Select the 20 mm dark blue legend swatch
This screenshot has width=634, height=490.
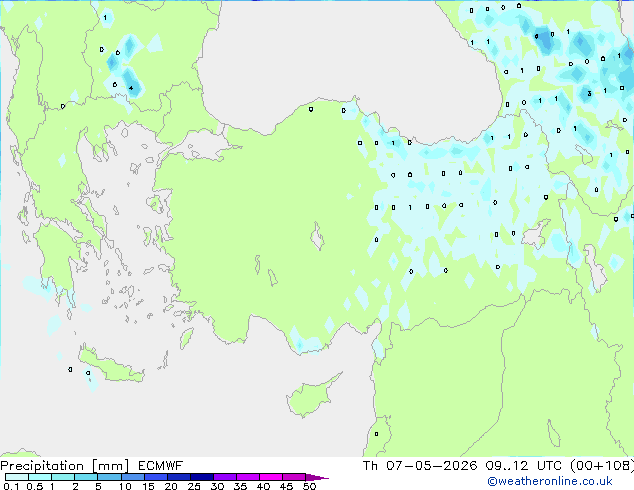(178, 477)
